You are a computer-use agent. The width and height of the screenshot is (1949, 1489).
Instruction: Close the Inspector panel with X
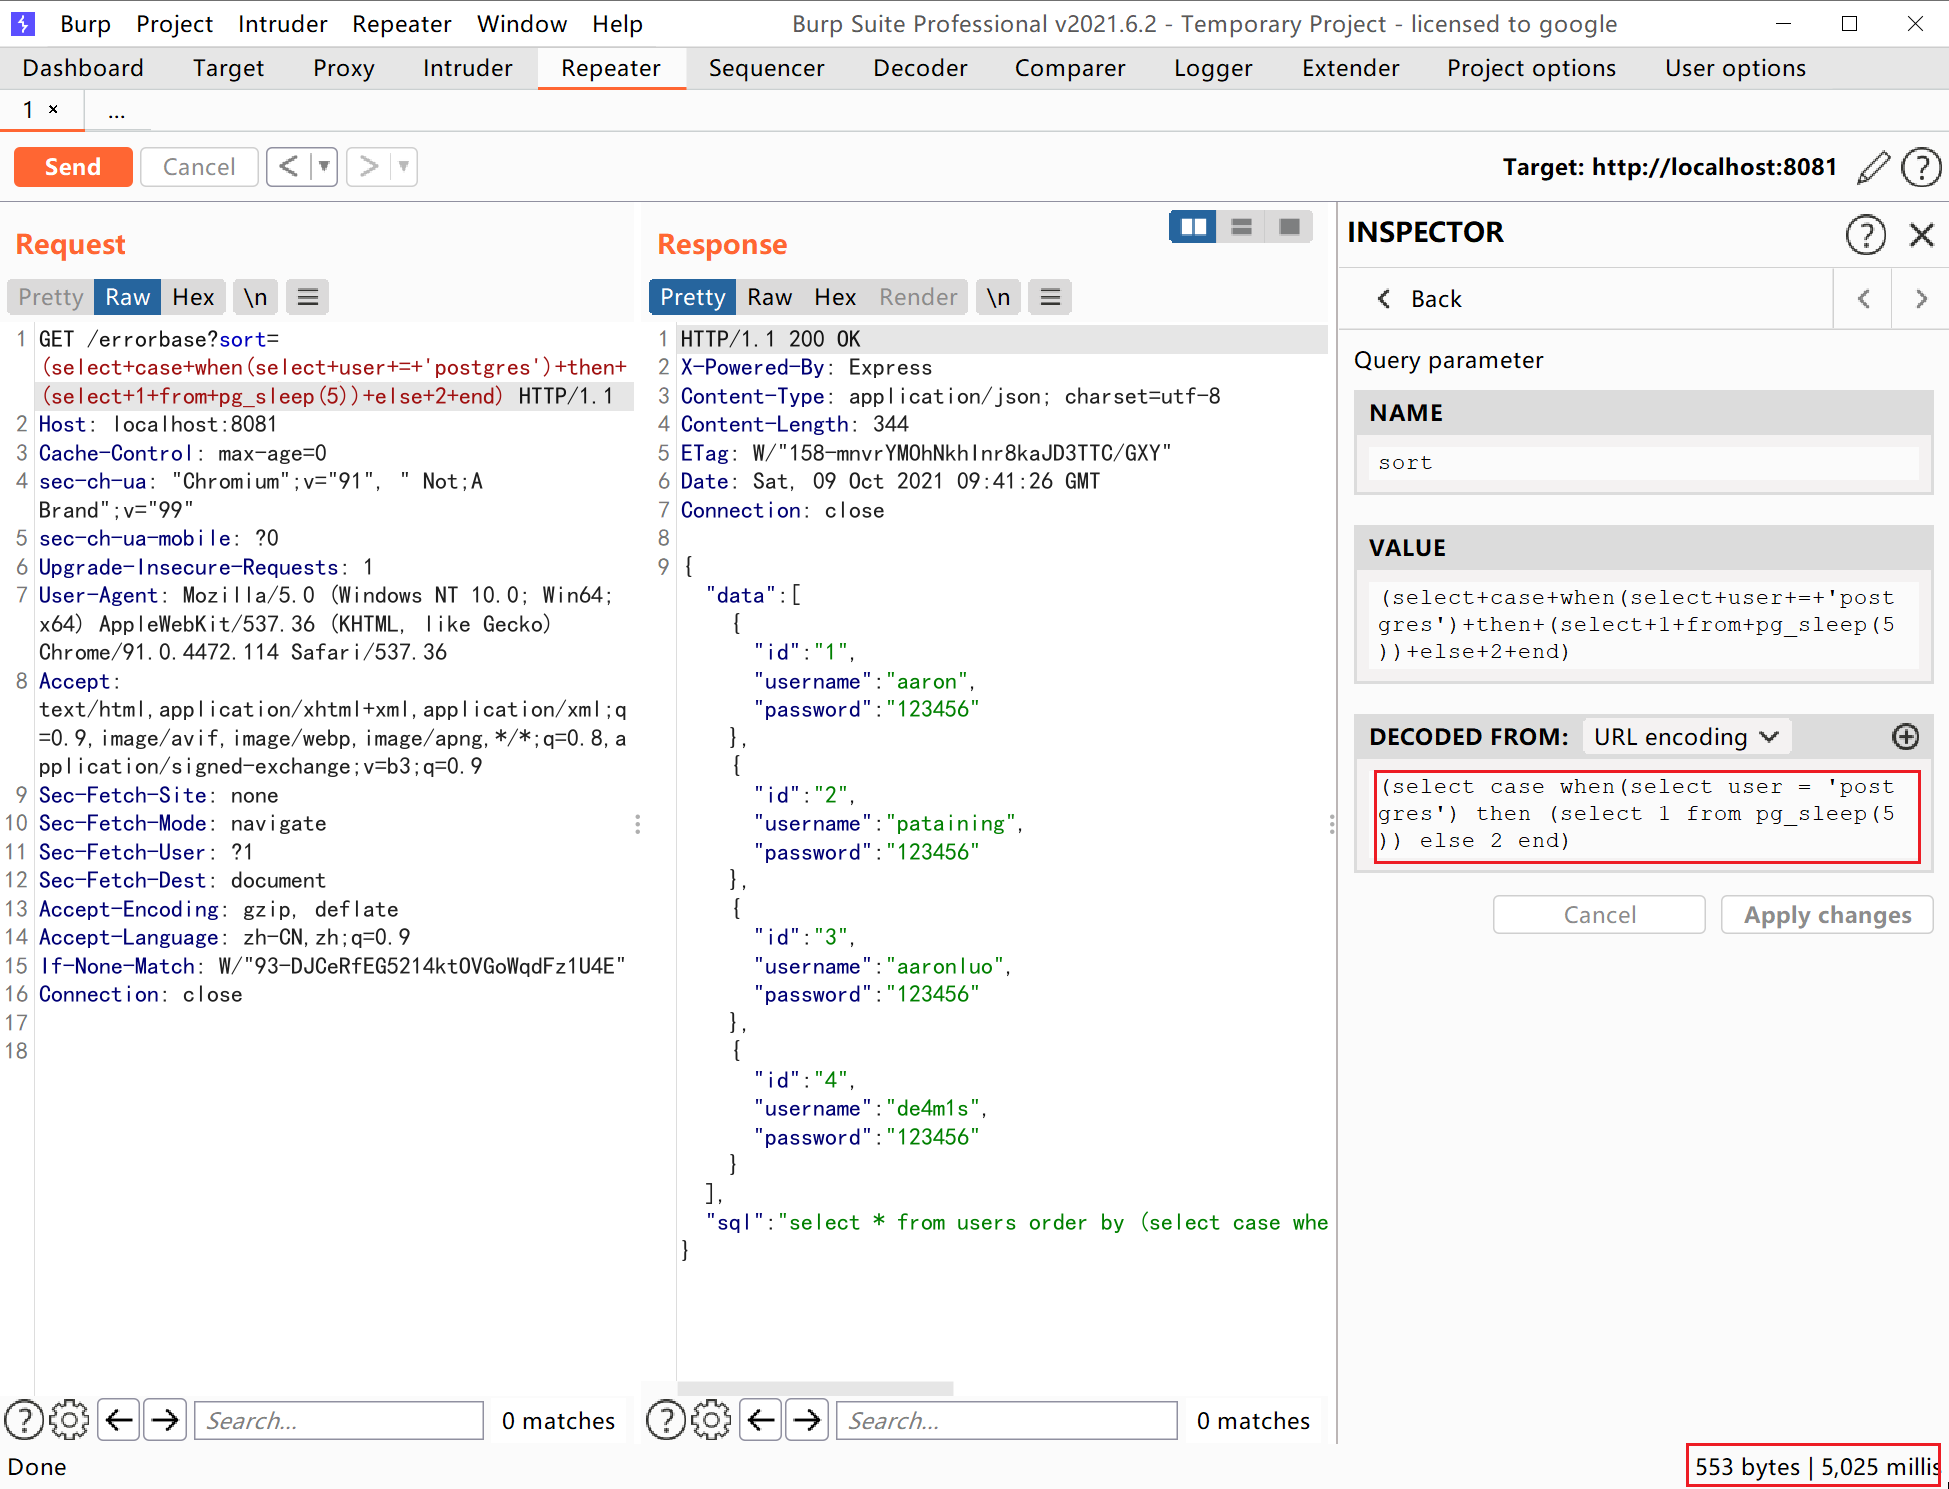pos(1921,234)
